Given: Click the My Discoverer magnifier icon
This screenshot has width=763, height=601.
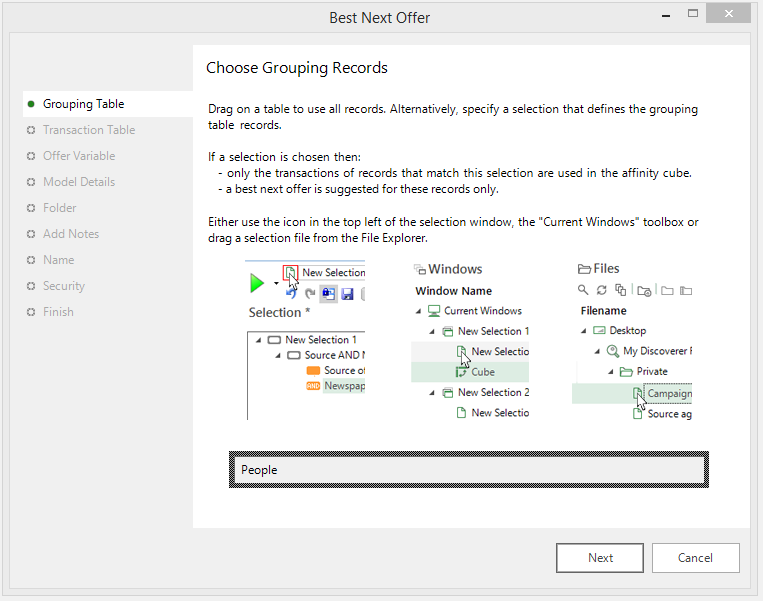Looking at the screenshot, I should point(613,351).
